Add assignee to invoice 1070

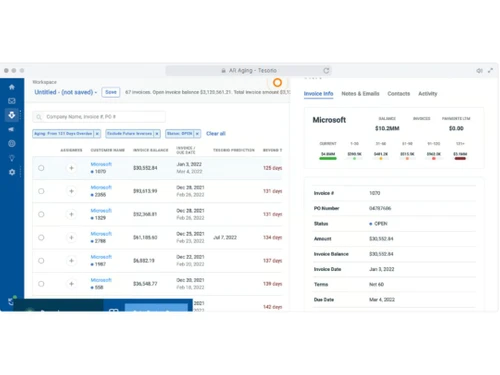pos(71,168)
